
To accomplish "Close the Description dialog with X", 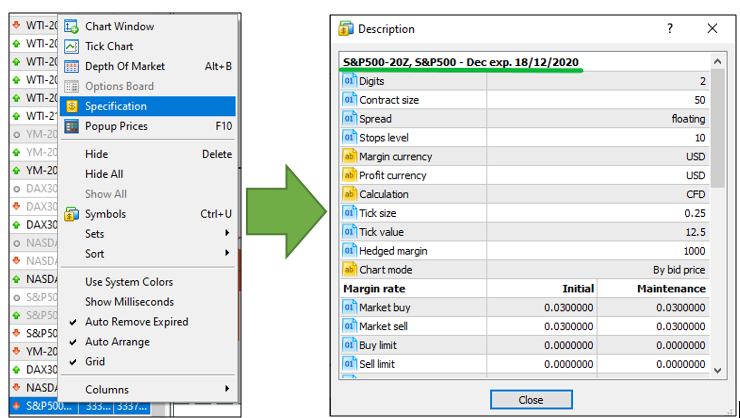I will click(713, 29).
